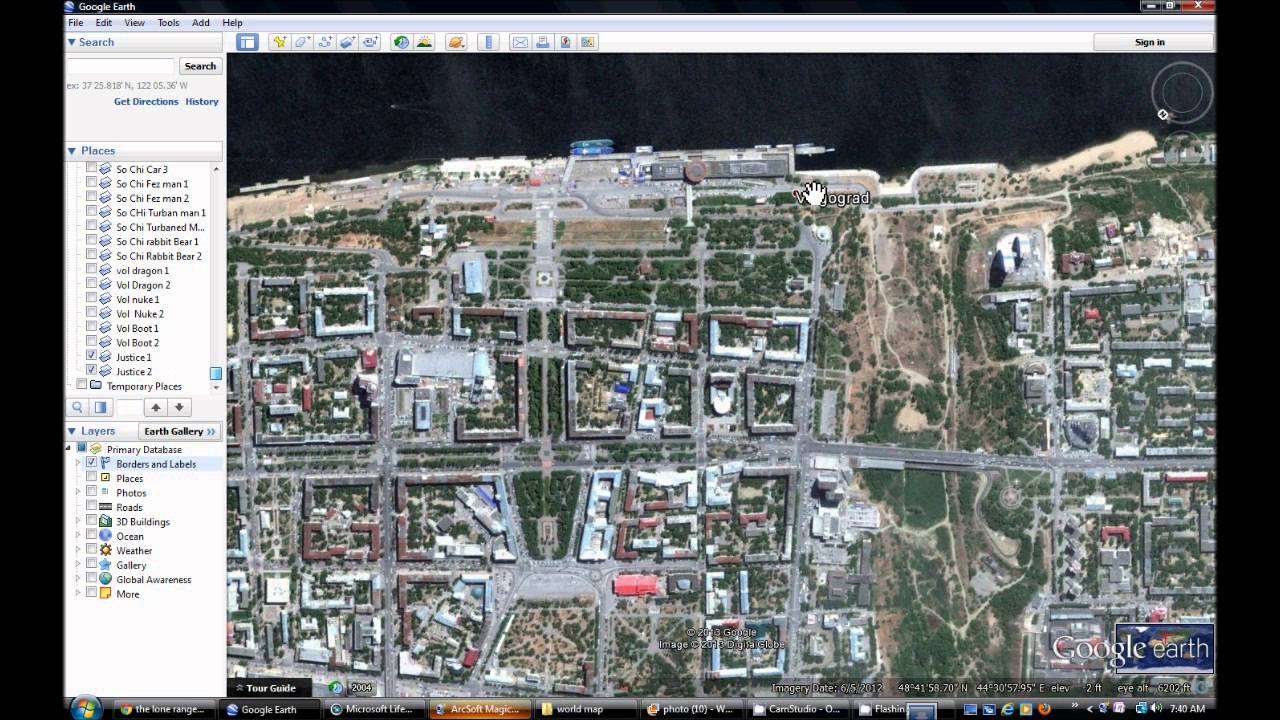Enable the Roads layer checkbox
Viewport: 1280px width, 720px height.
point(91,507)
